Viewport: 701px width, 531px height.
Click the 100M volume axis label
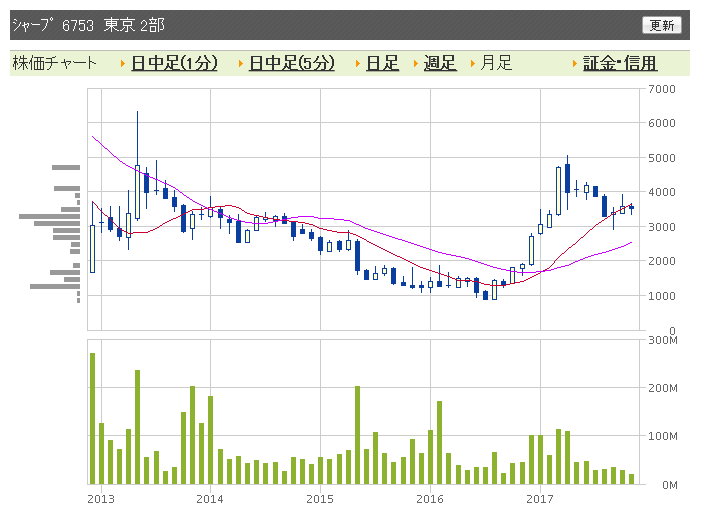663,436
